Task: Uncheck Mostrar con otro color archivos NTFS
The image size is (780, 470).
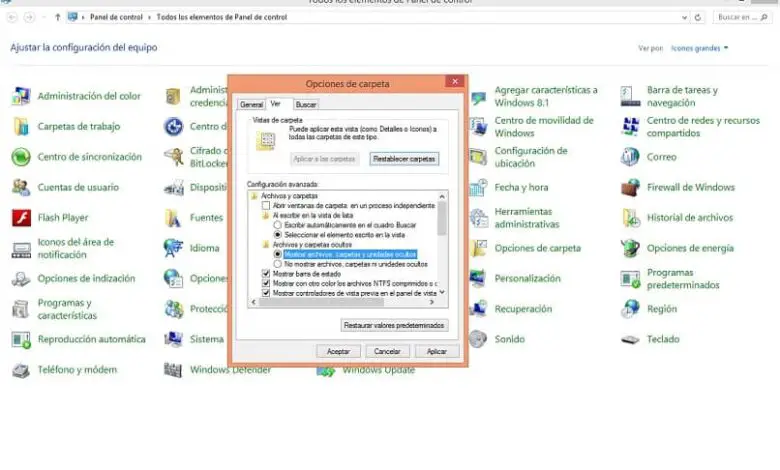Action: pyautogui.click(x=266, y=283)
